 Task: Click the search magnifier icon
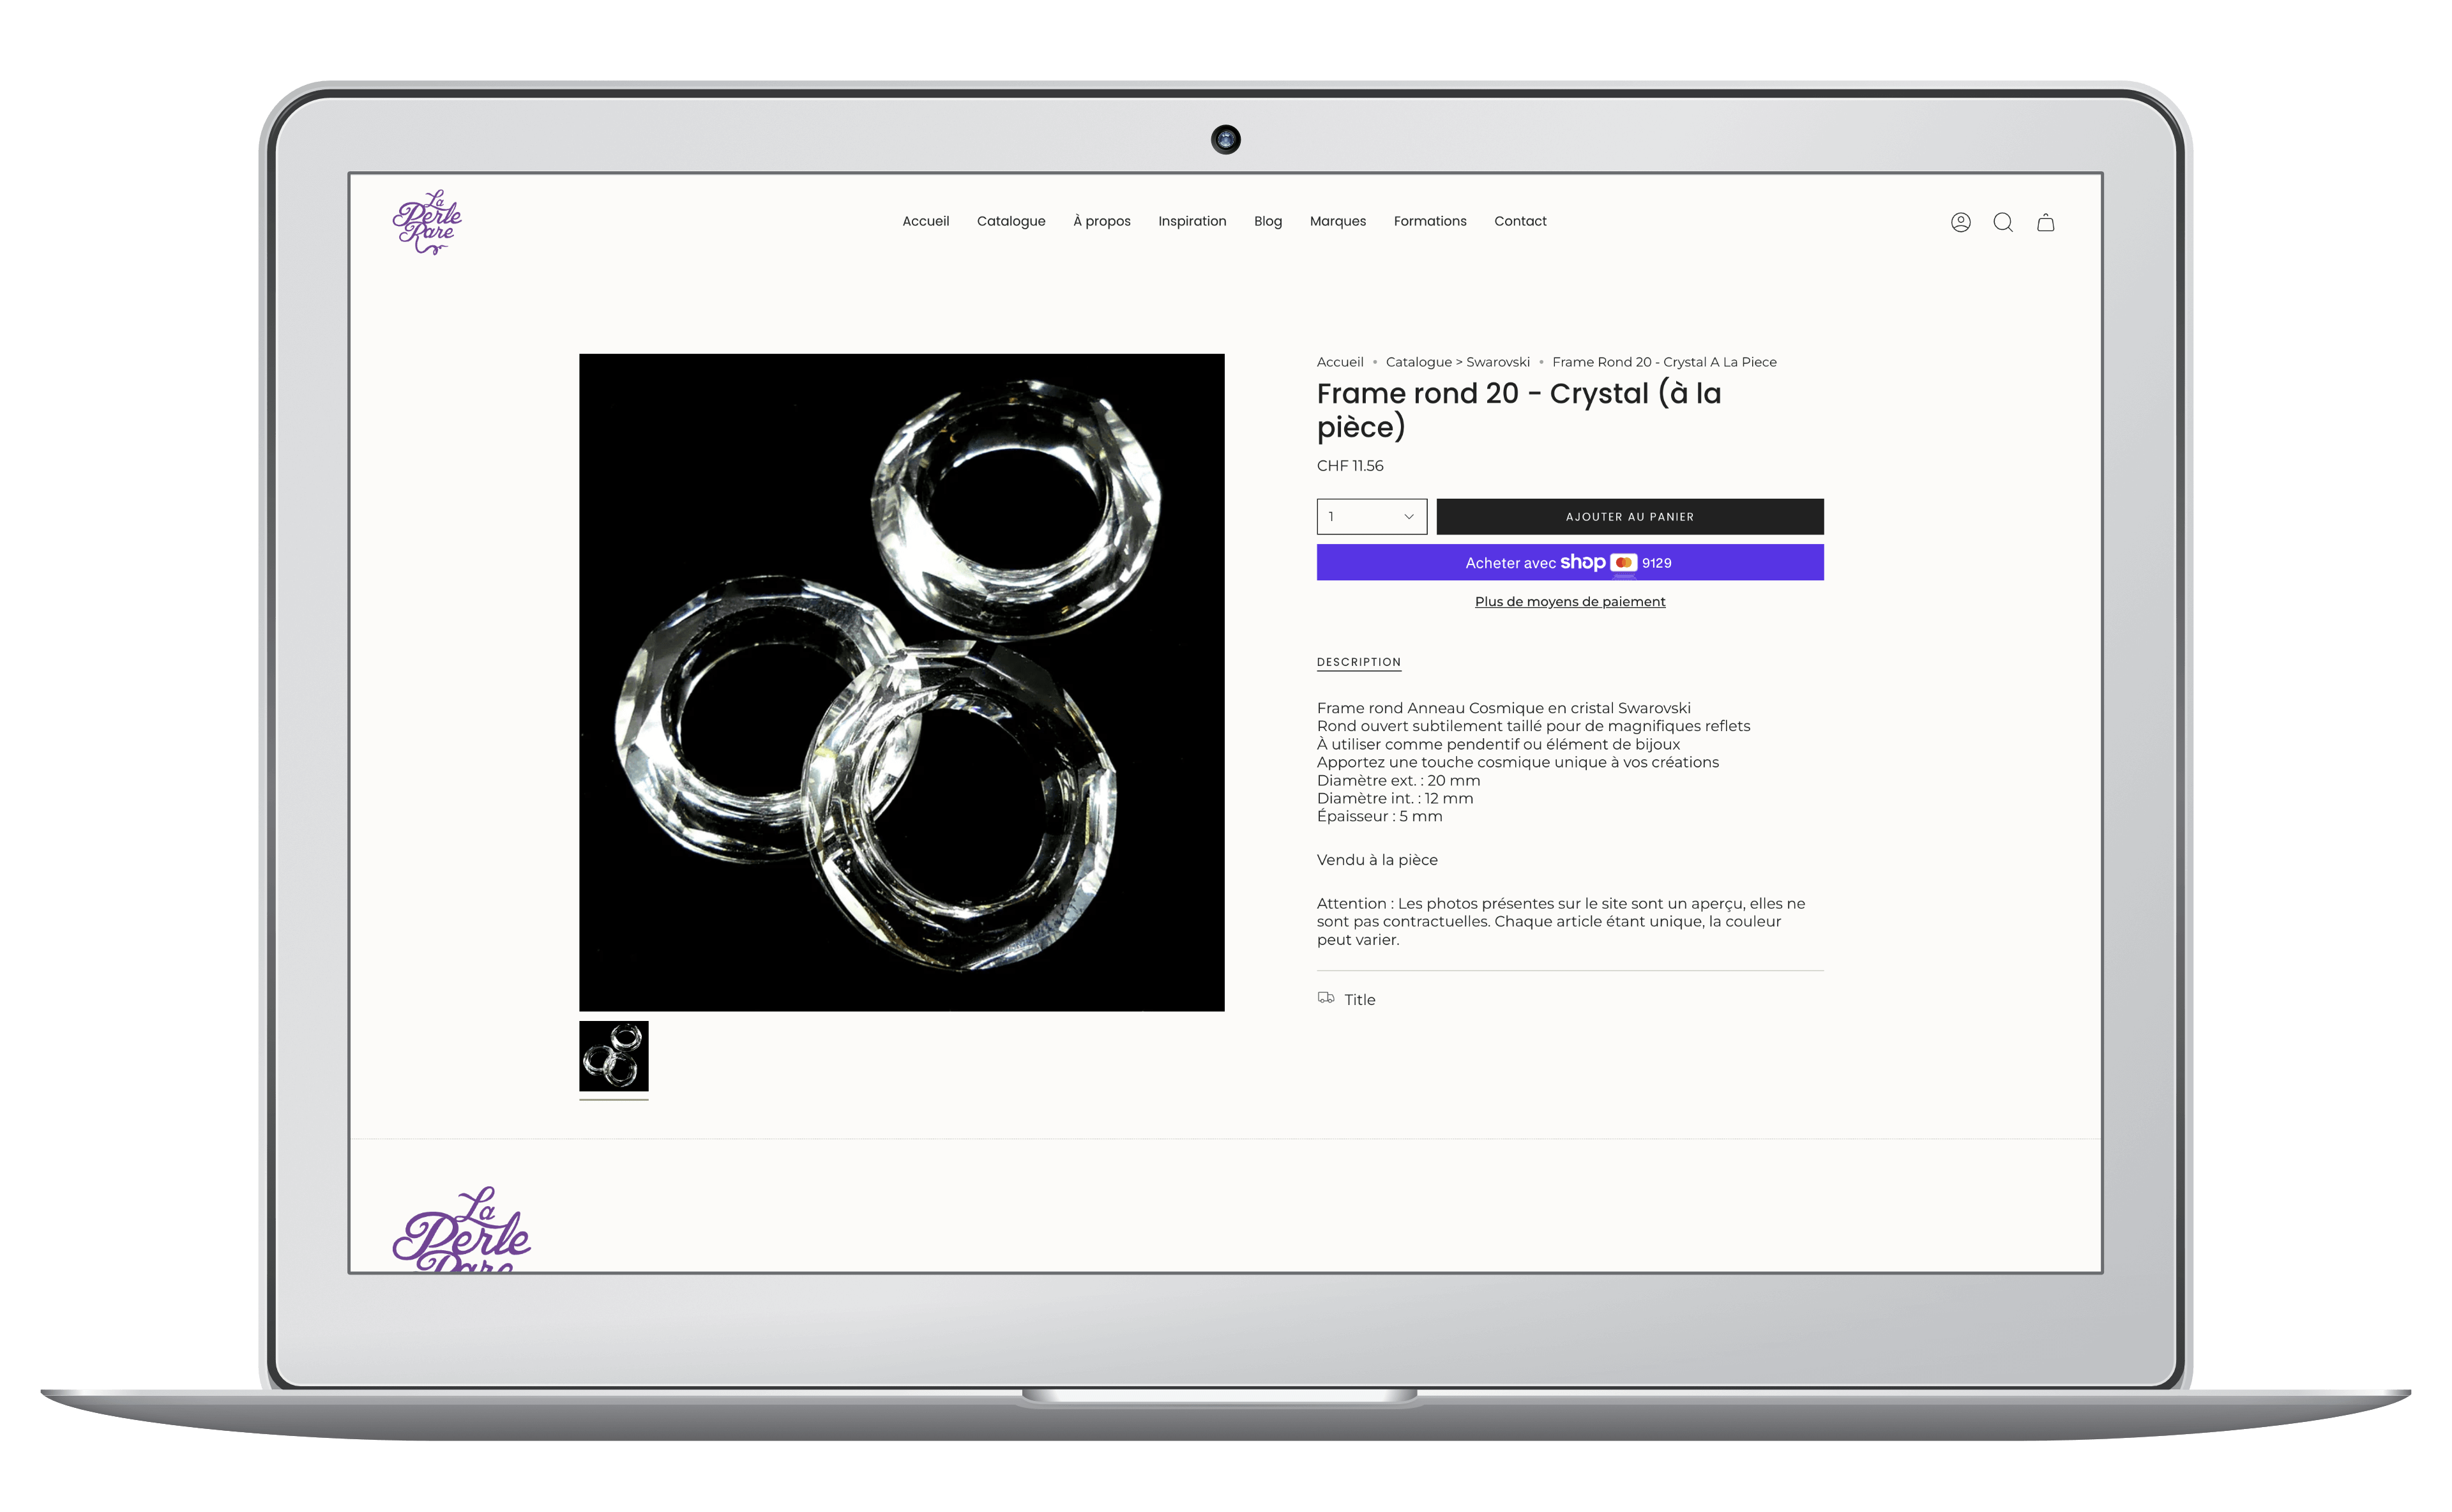point(2002,222)
